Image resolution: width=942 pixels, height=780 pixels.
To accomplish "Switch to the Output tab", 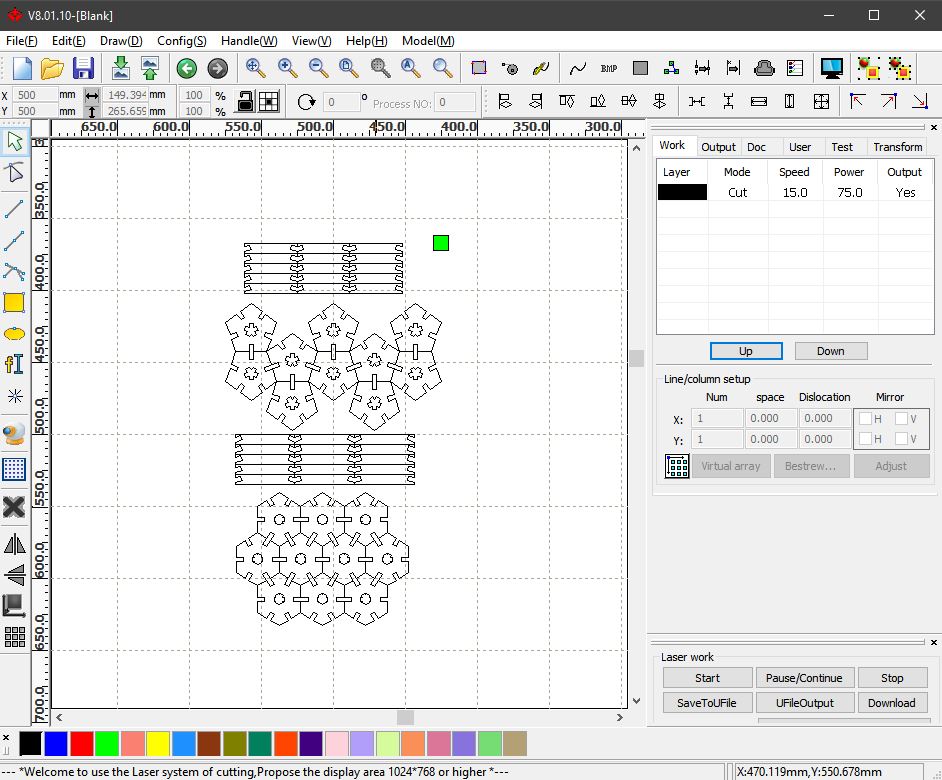I will pos(718,147).
